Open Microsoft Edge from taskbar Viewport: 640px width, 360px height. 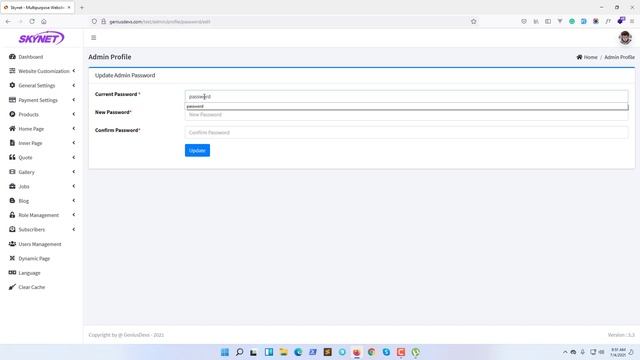pos(298,352)
